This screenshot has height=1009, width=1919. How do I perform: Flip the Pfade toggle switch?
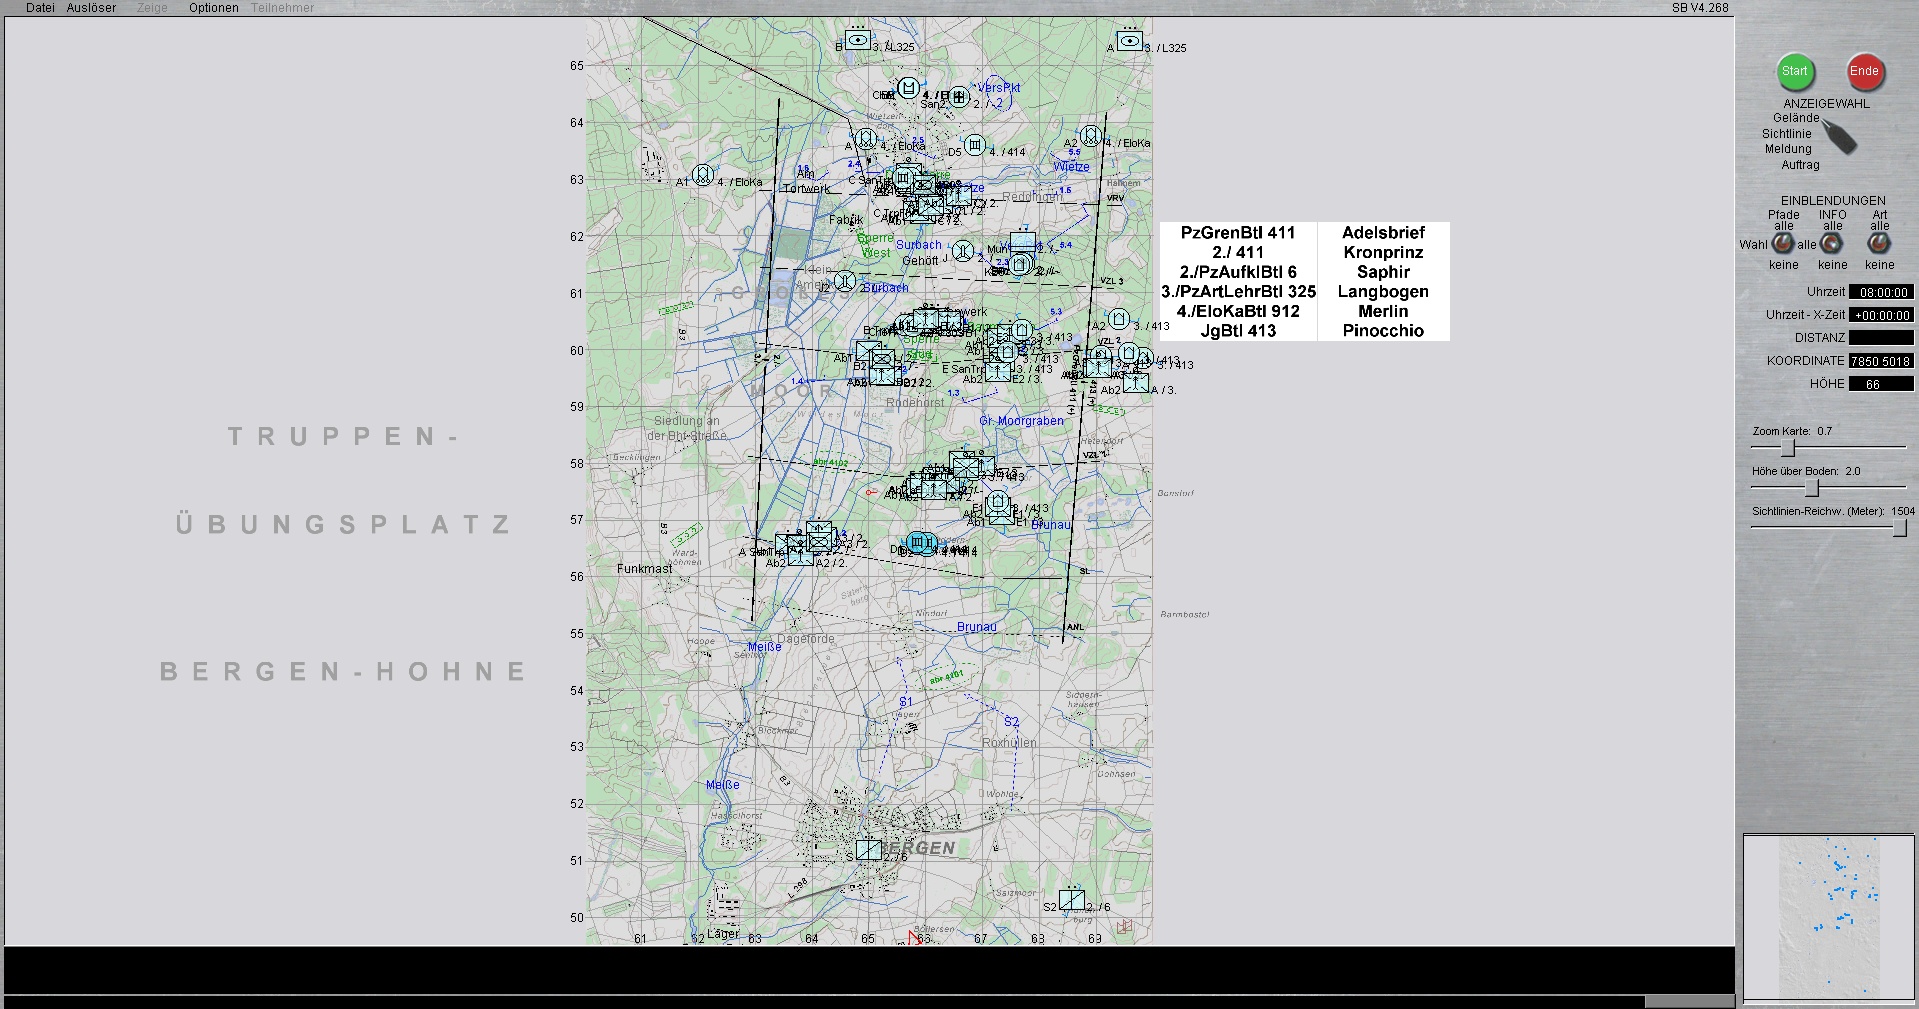point(1783,243)
